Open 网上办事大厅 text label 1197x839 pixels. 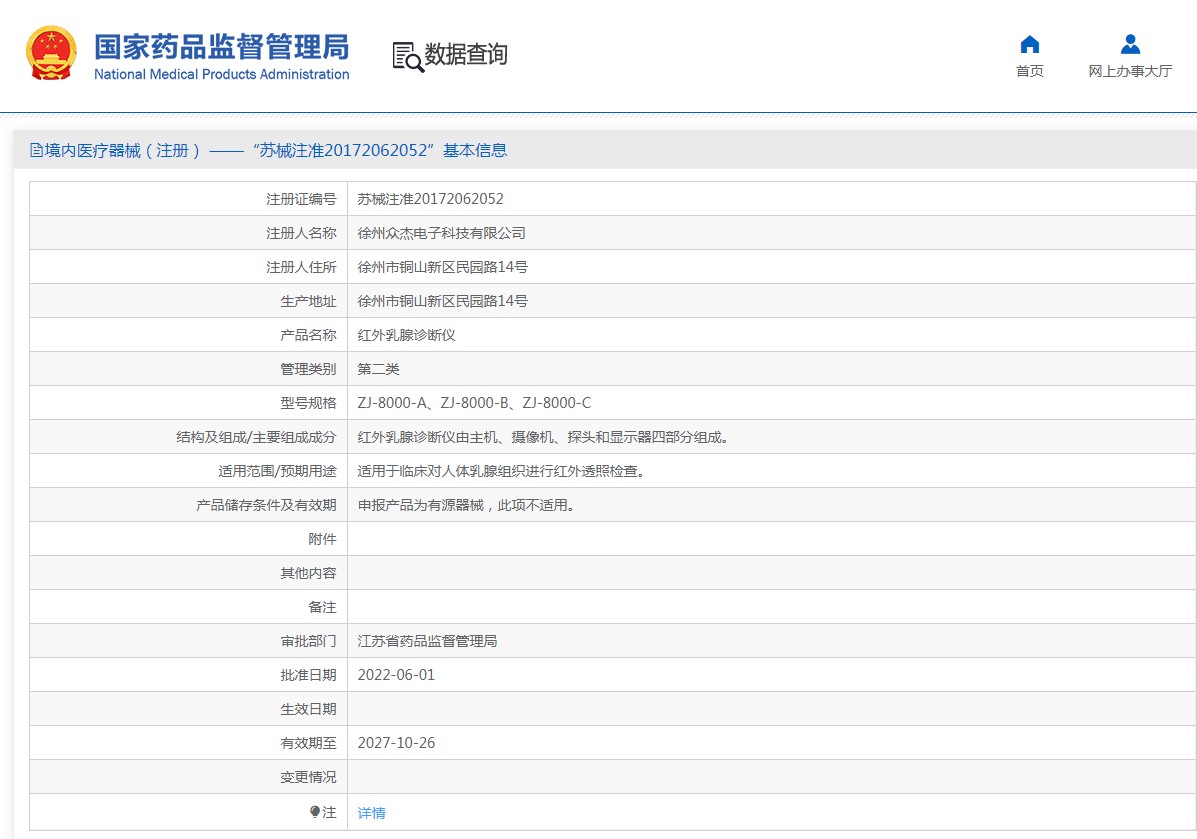pos(1130,71)
